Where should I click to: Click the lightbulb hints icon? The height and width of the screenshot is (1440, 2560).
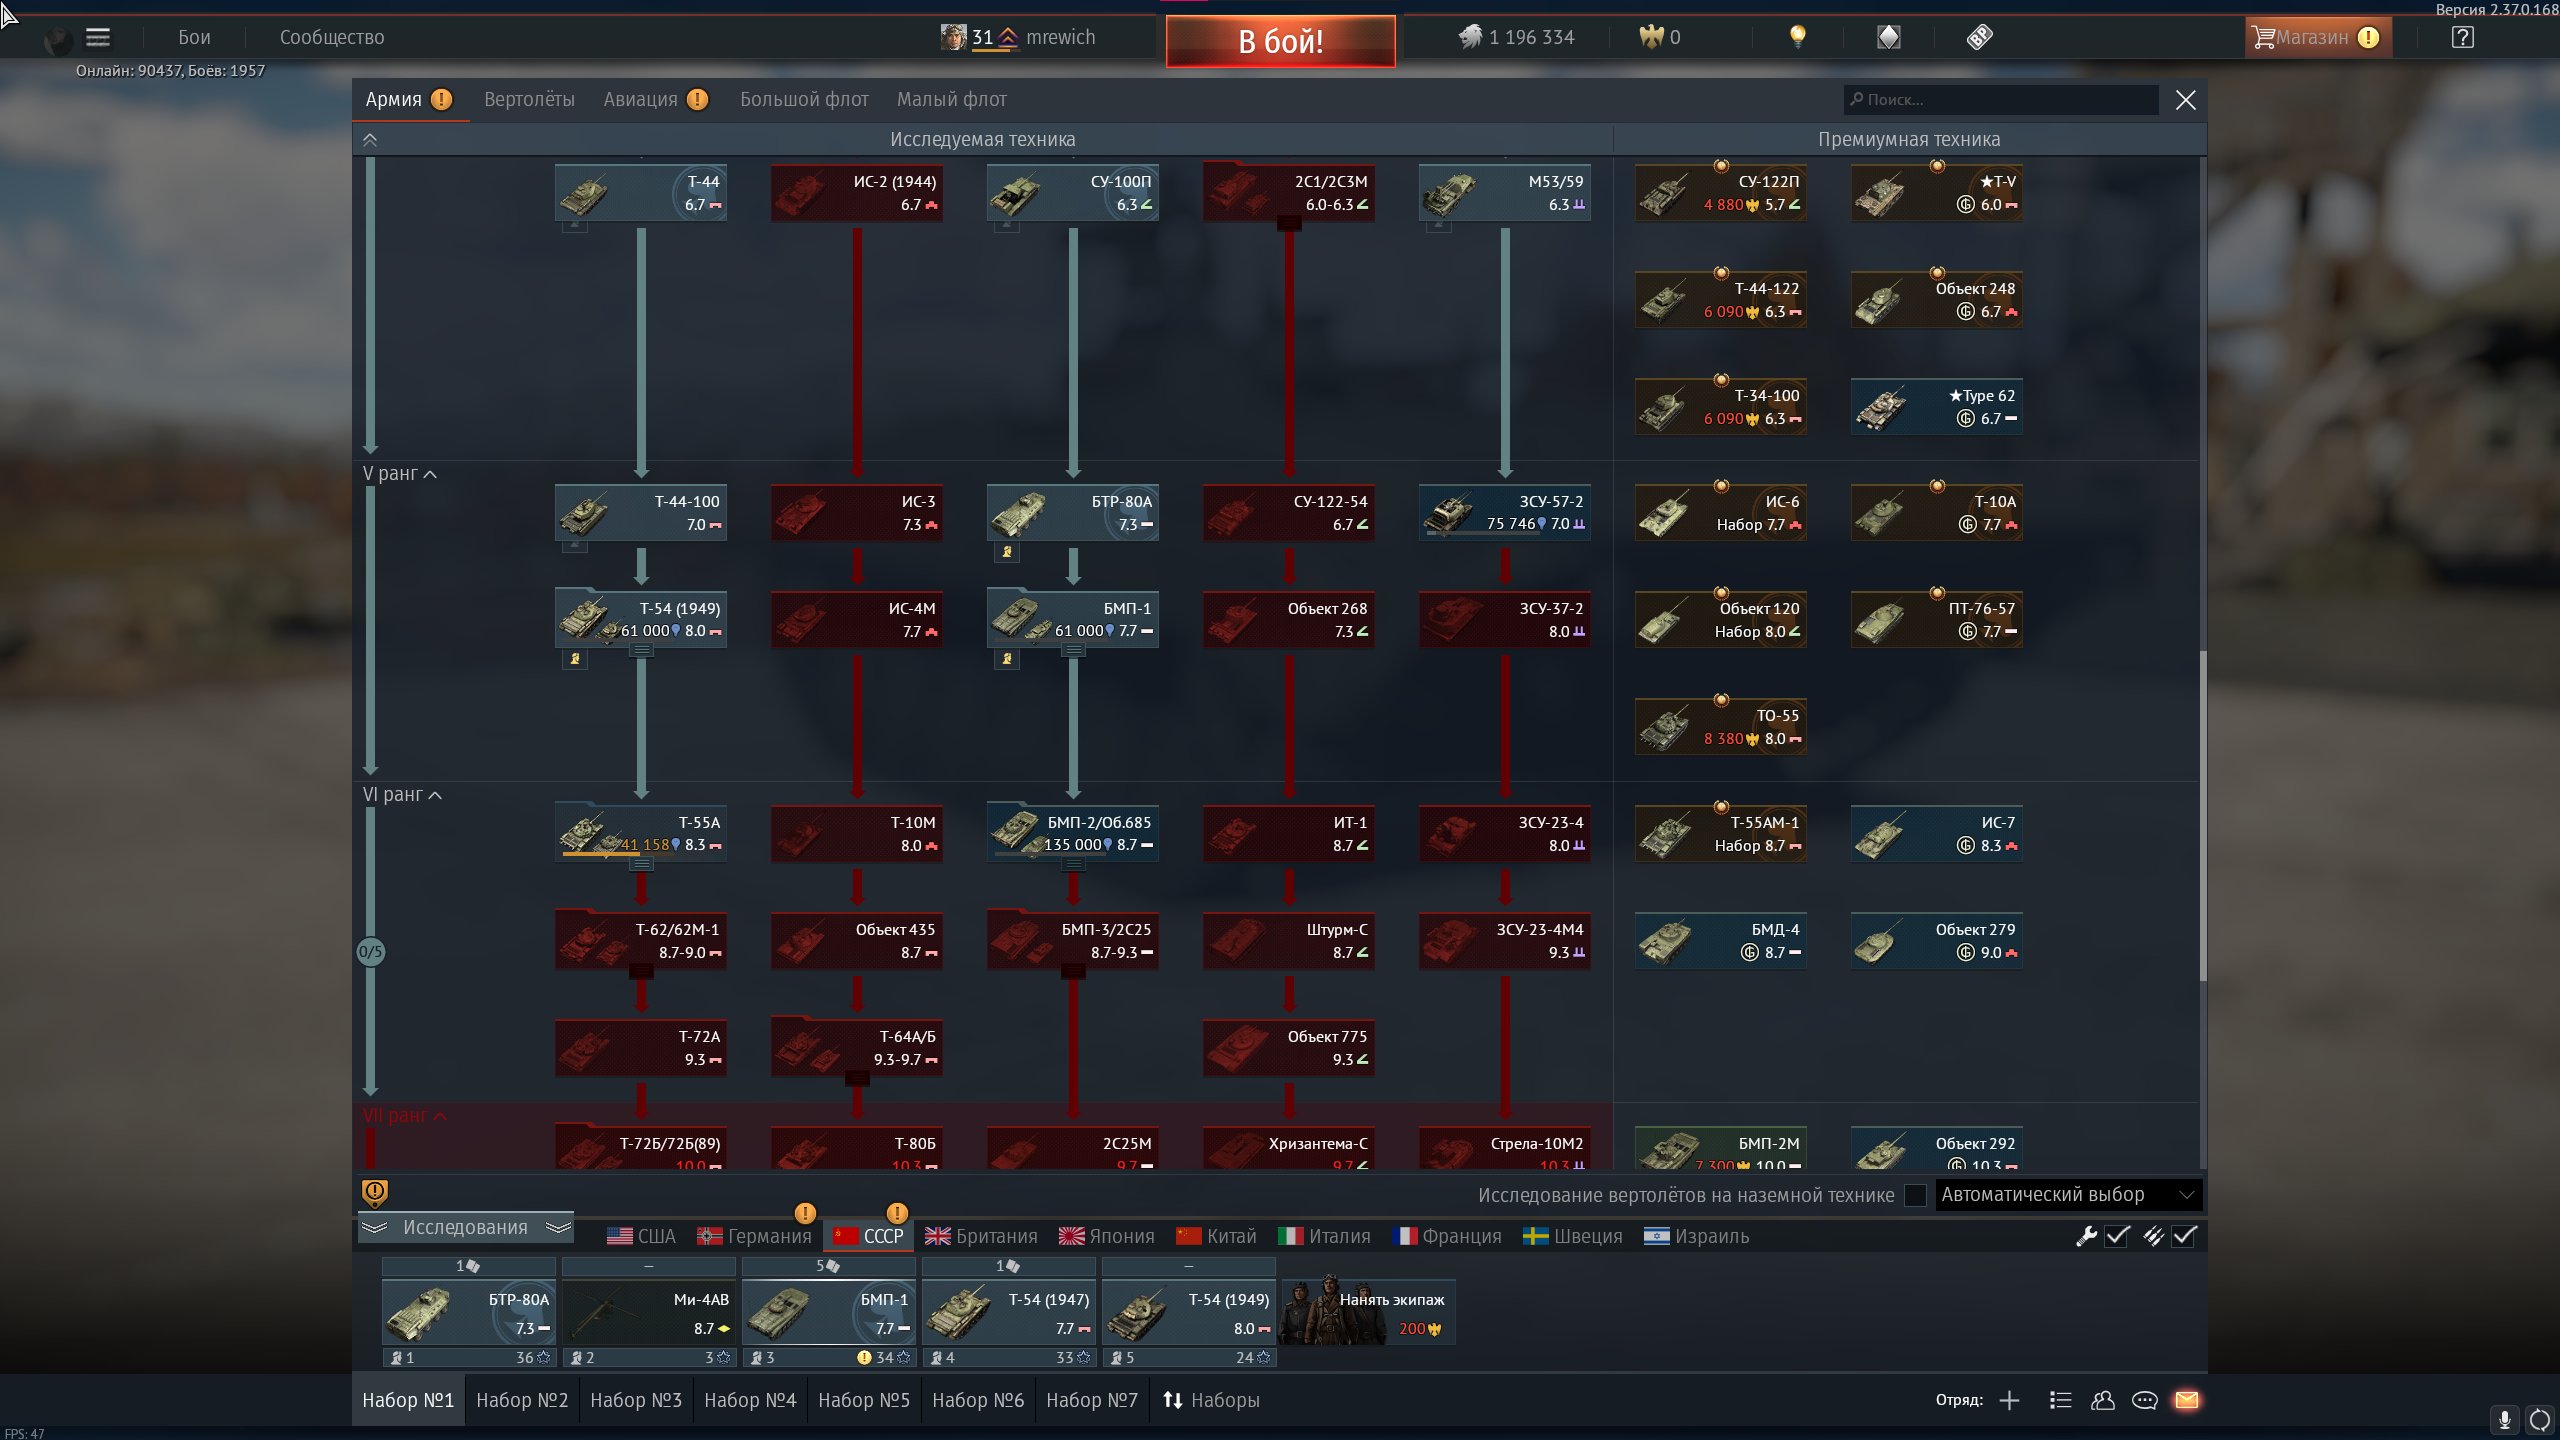1797,37
